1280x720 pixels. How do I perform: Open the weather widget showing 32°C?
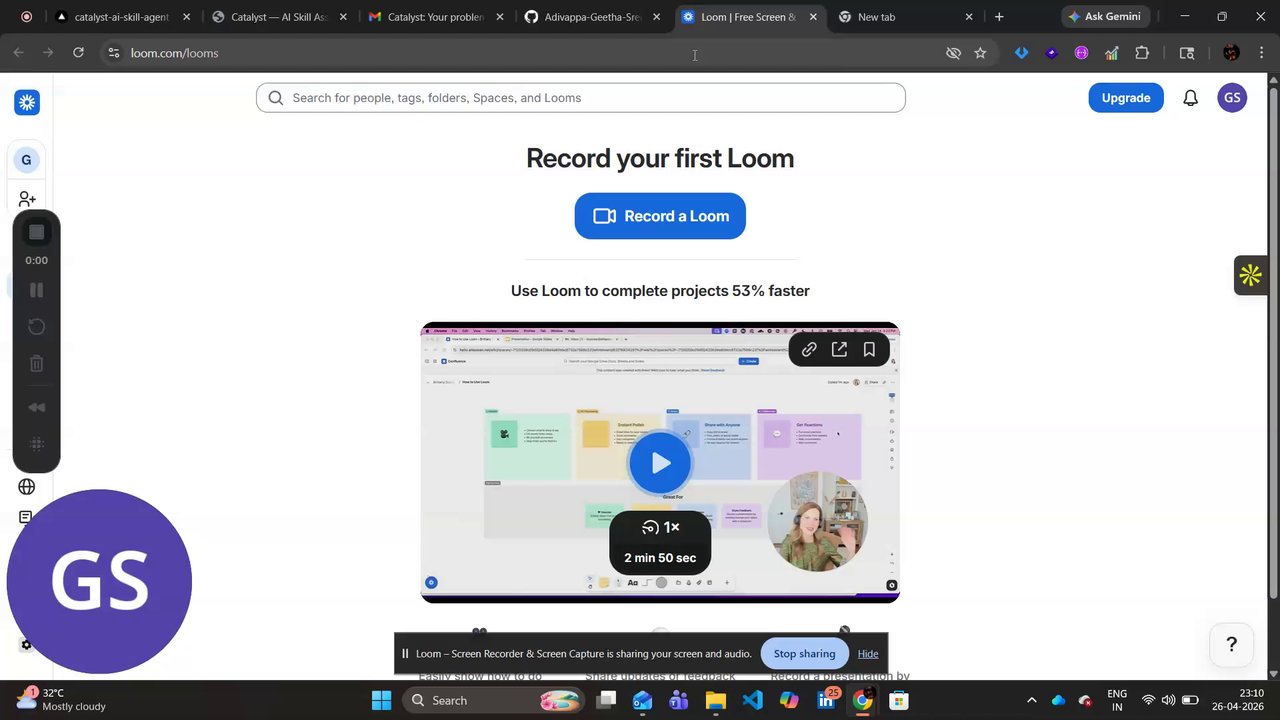tap(62, 700)
